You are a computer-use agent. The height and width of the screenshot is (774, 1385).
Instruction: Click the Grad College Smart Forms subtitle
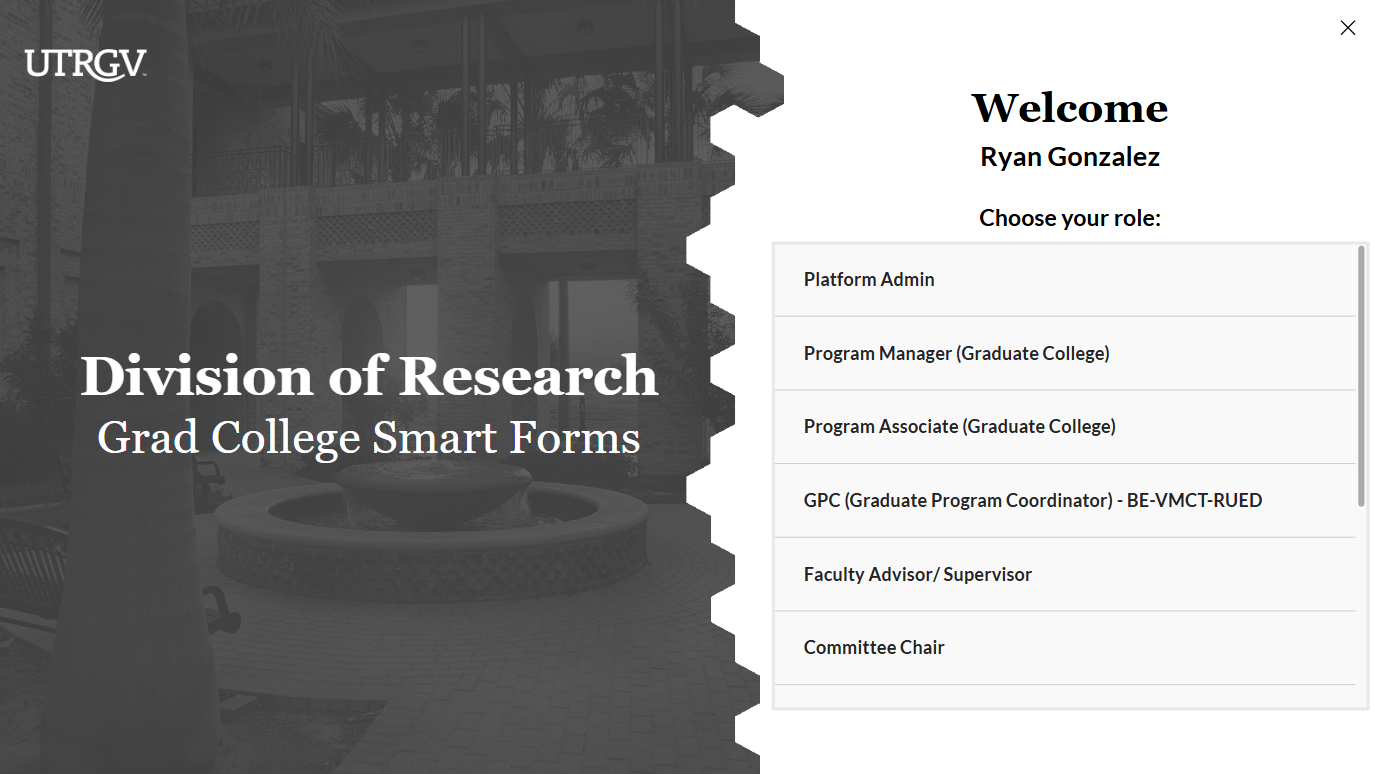pos(369,438)
